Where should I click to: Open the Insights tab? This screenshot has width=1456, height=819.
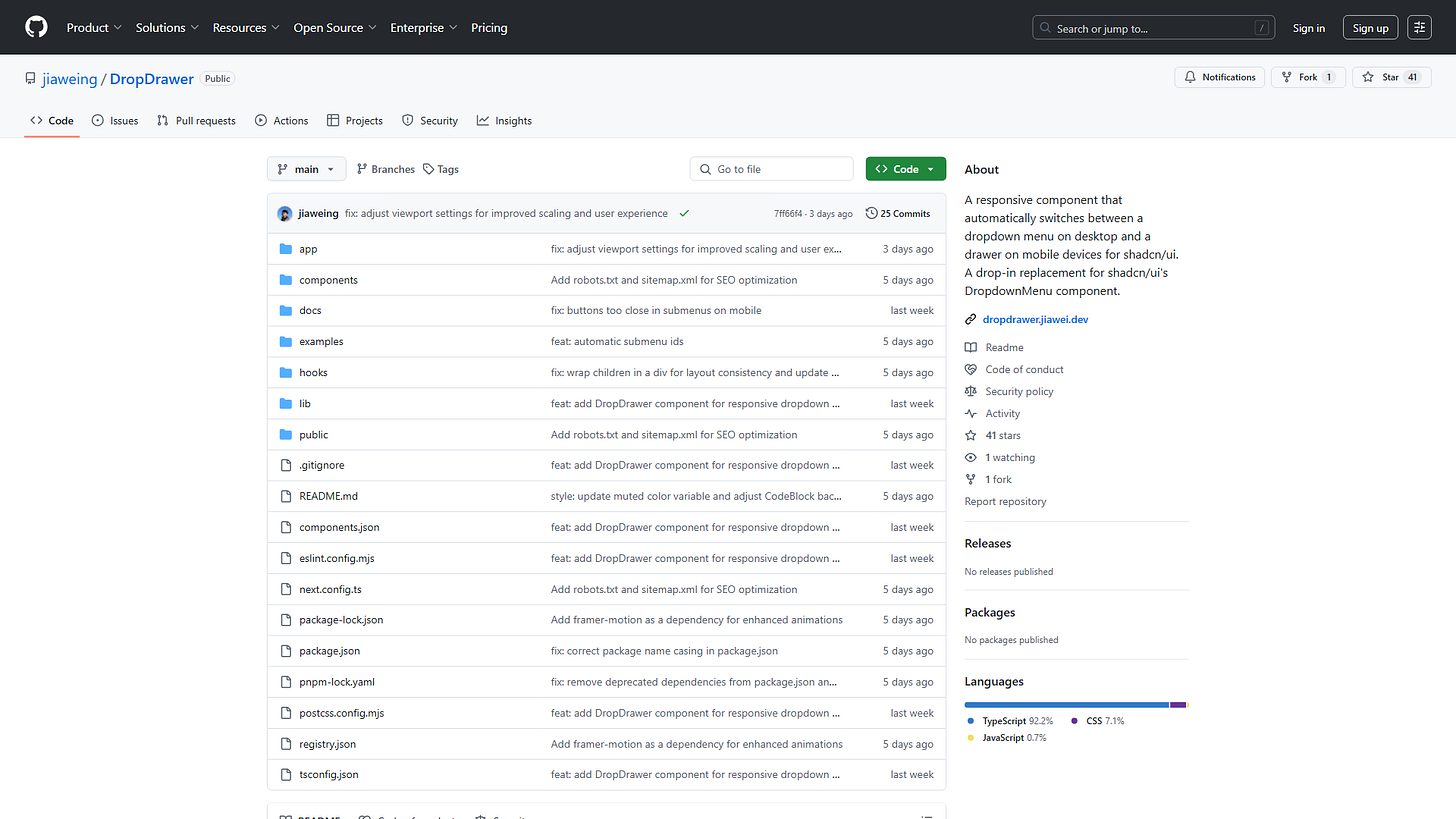[x=504, y=120]
